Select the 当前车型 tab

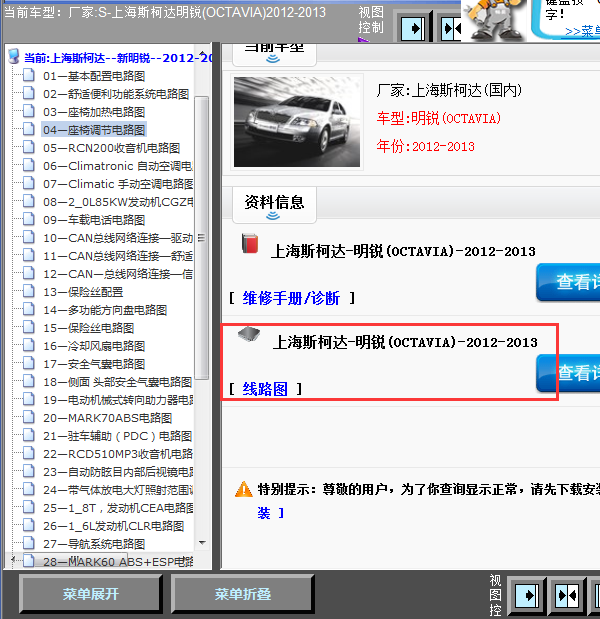[x=274, y=54]
